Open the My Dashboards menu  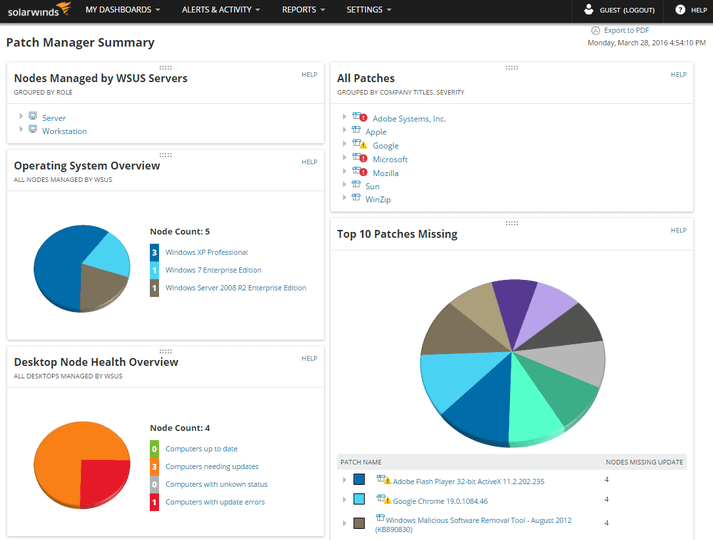click(x=123, y=10)
